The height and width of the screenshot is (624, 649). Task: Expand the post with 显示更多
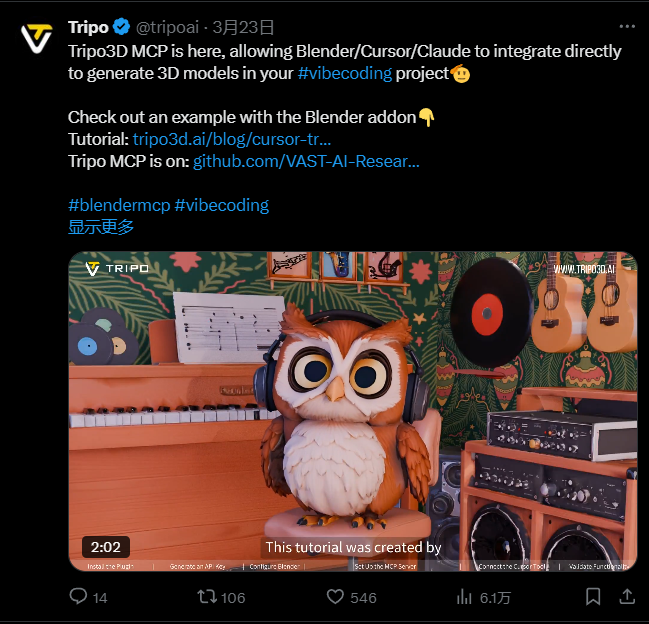[x=101, y=227]
